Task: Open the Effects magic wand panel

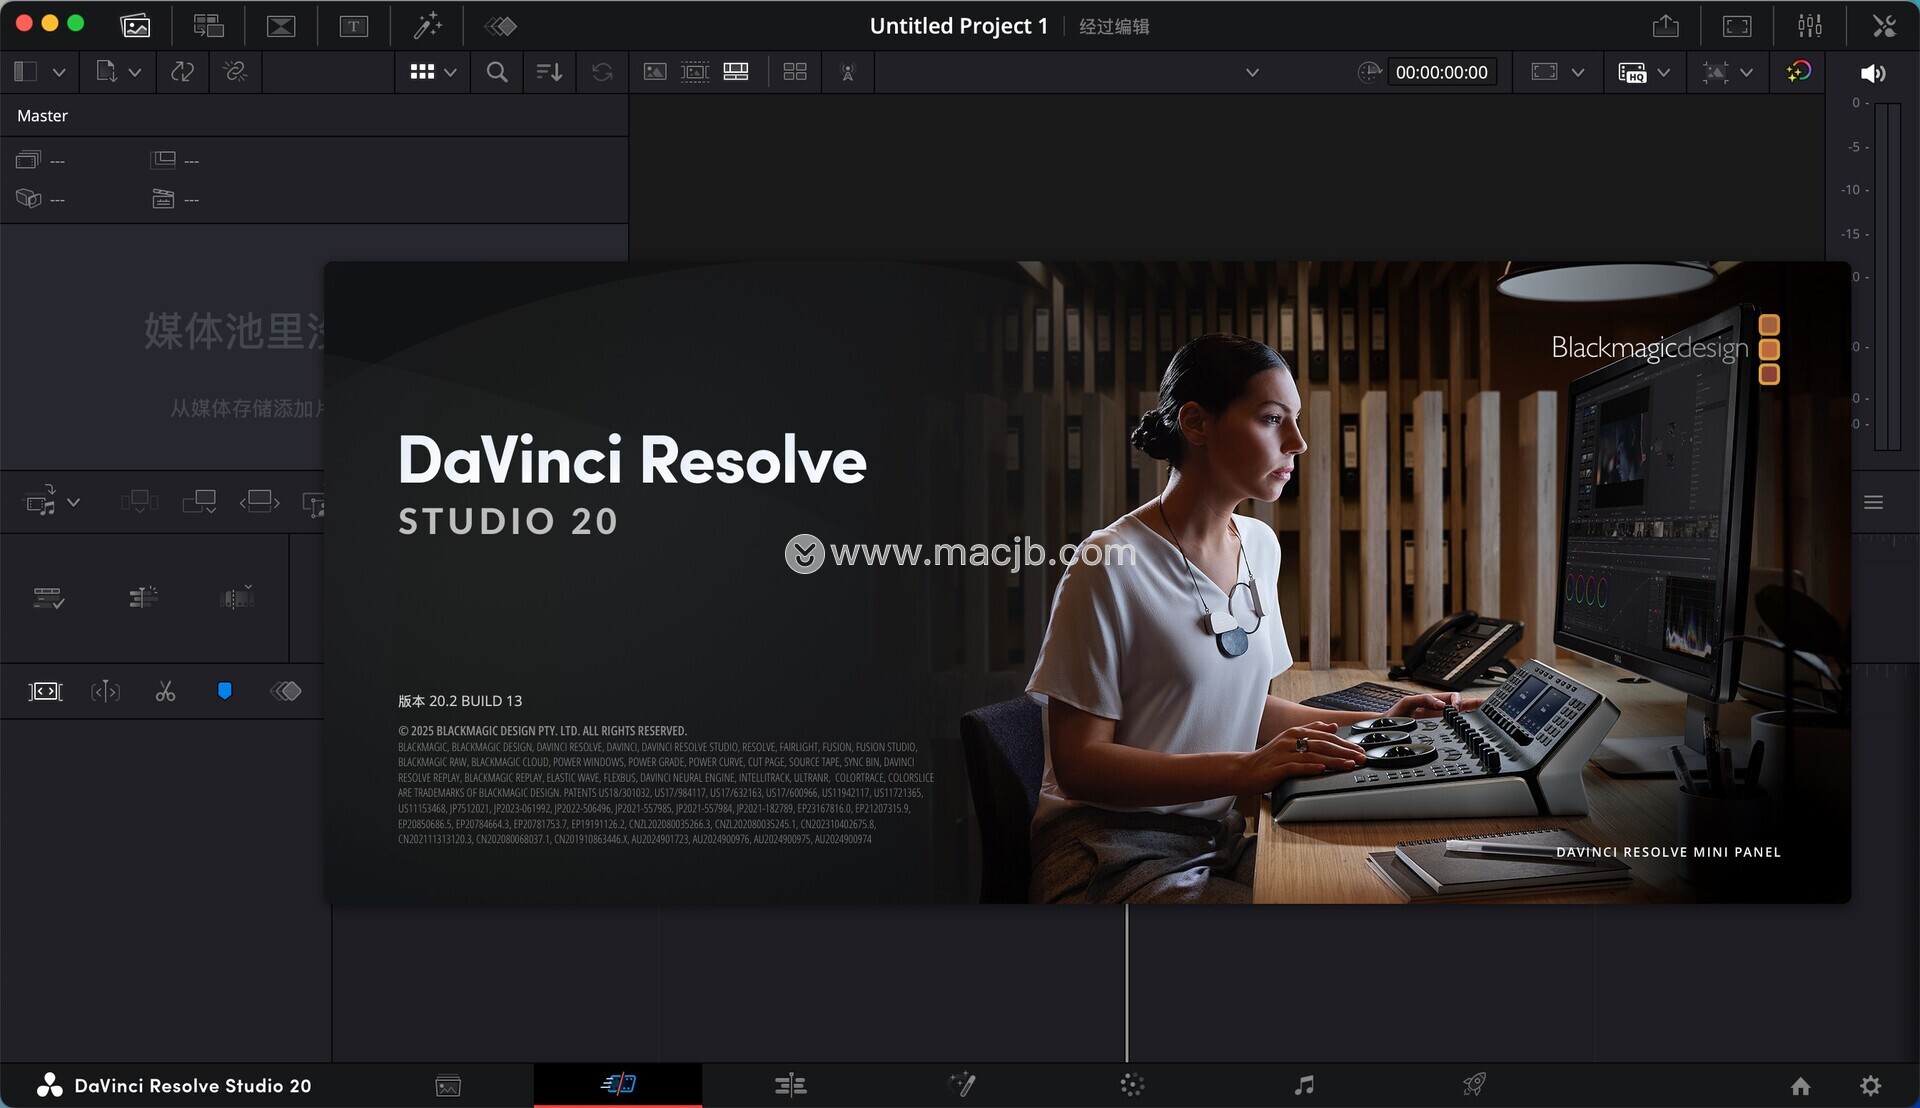Action: pos(428,26)
